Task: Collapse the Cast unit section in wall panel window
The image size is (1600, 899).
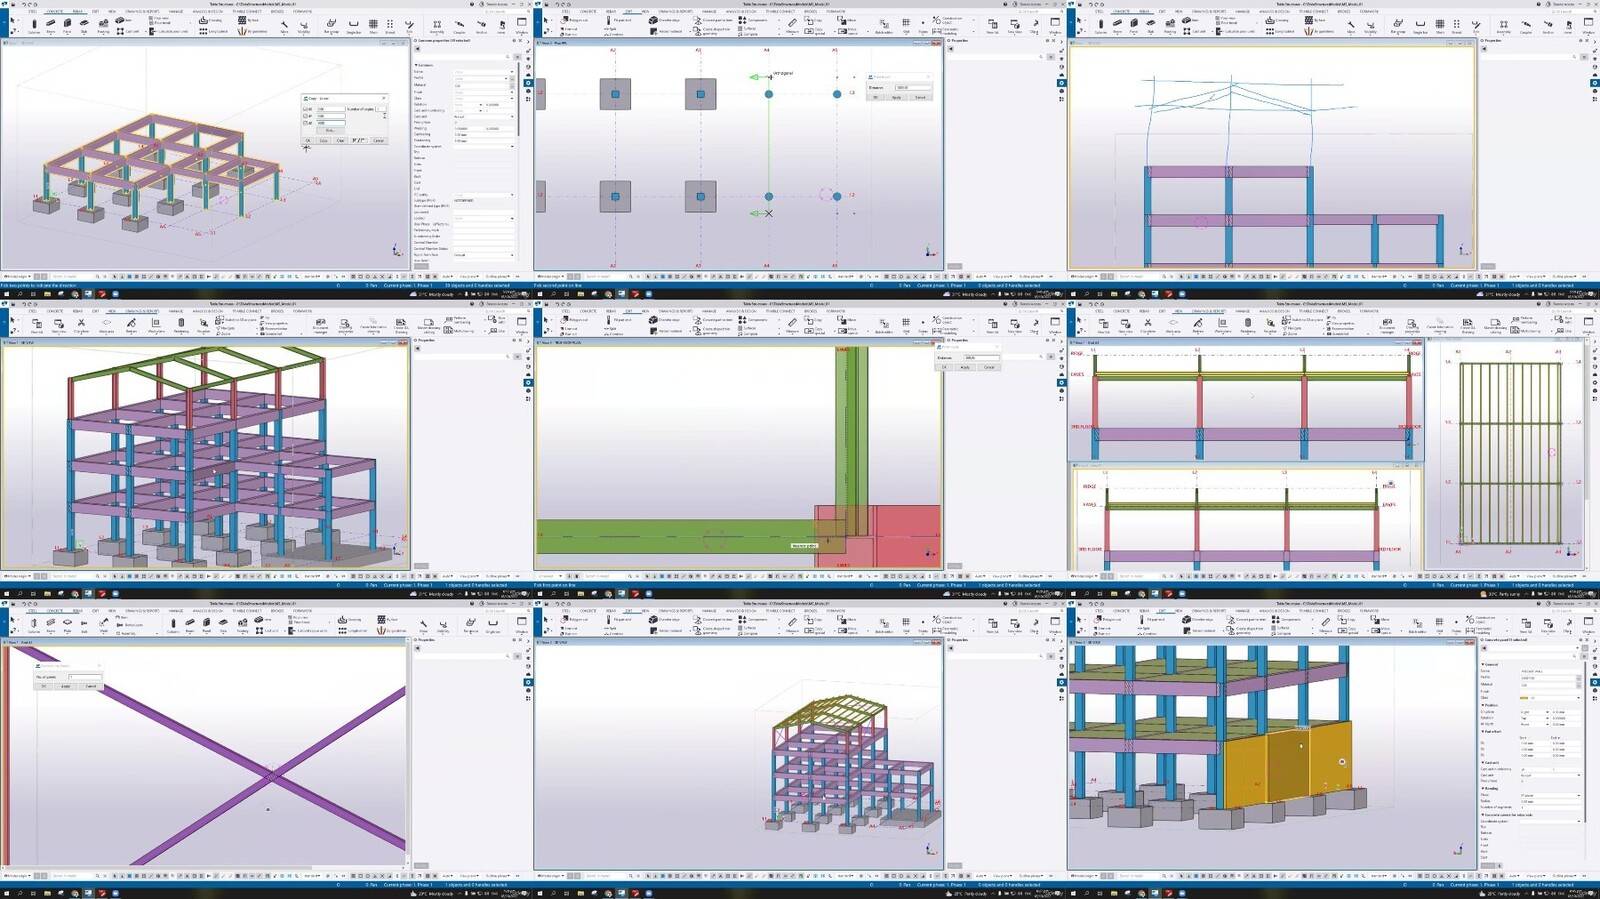Action: tap(1482, 763)
